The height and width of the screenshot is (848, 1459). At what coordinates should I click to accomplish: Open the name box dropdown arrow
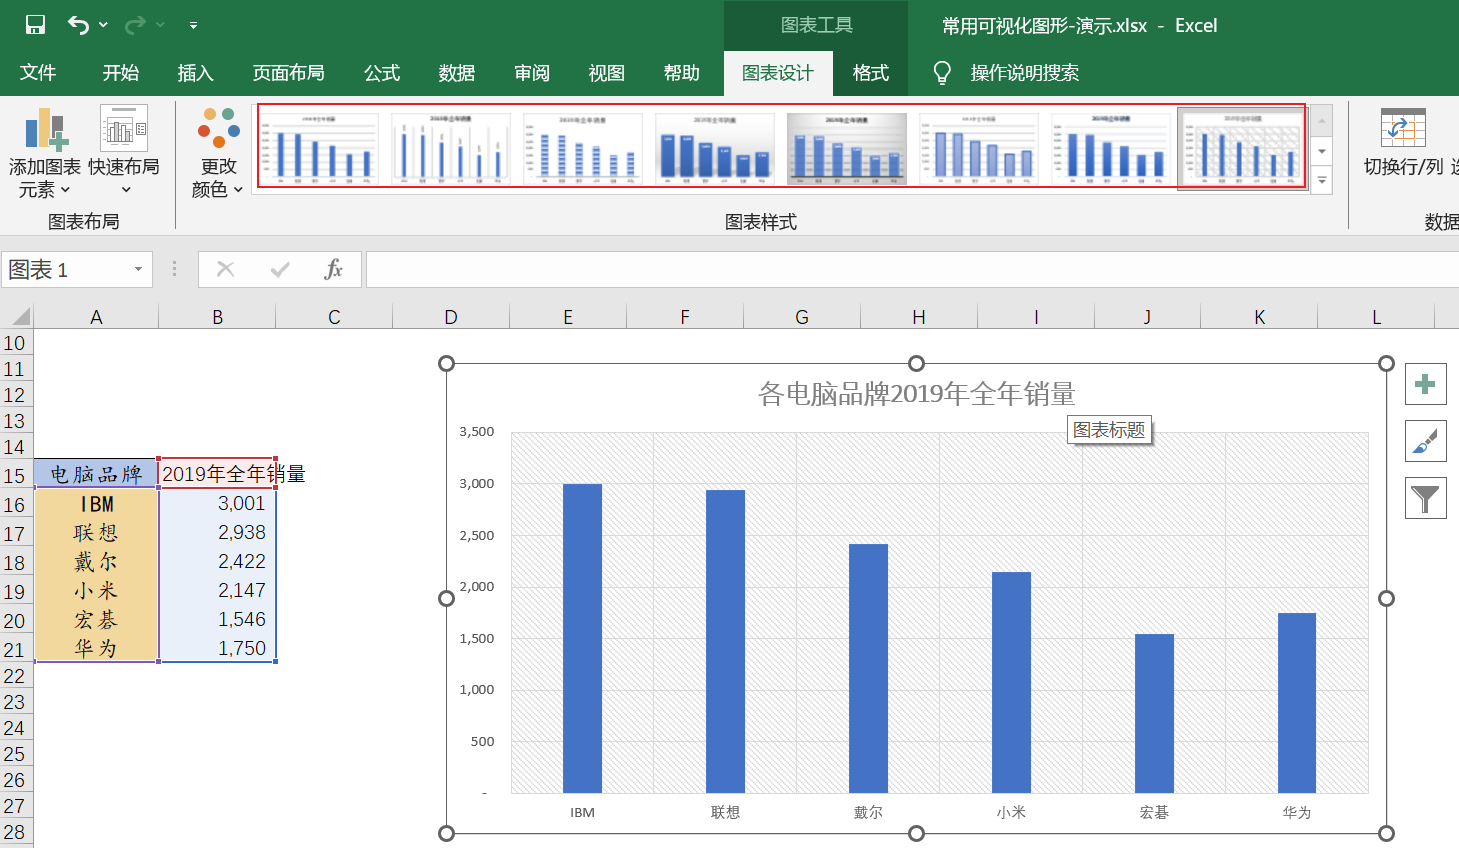point(138,270)
